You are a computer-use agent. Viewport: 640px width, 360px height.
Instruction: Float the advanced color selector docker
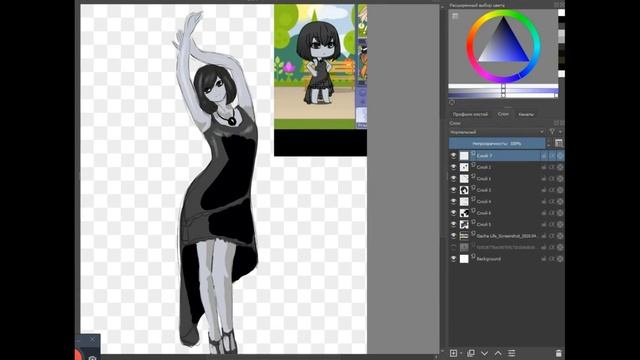[556, 5]
